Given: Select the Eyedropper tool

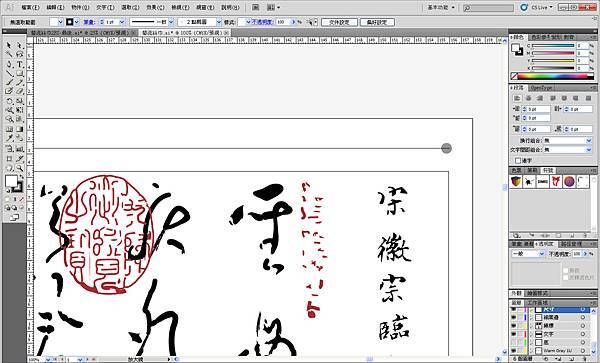Looking at the screenshot, I should pyautogui.click(x=9, y=138).
